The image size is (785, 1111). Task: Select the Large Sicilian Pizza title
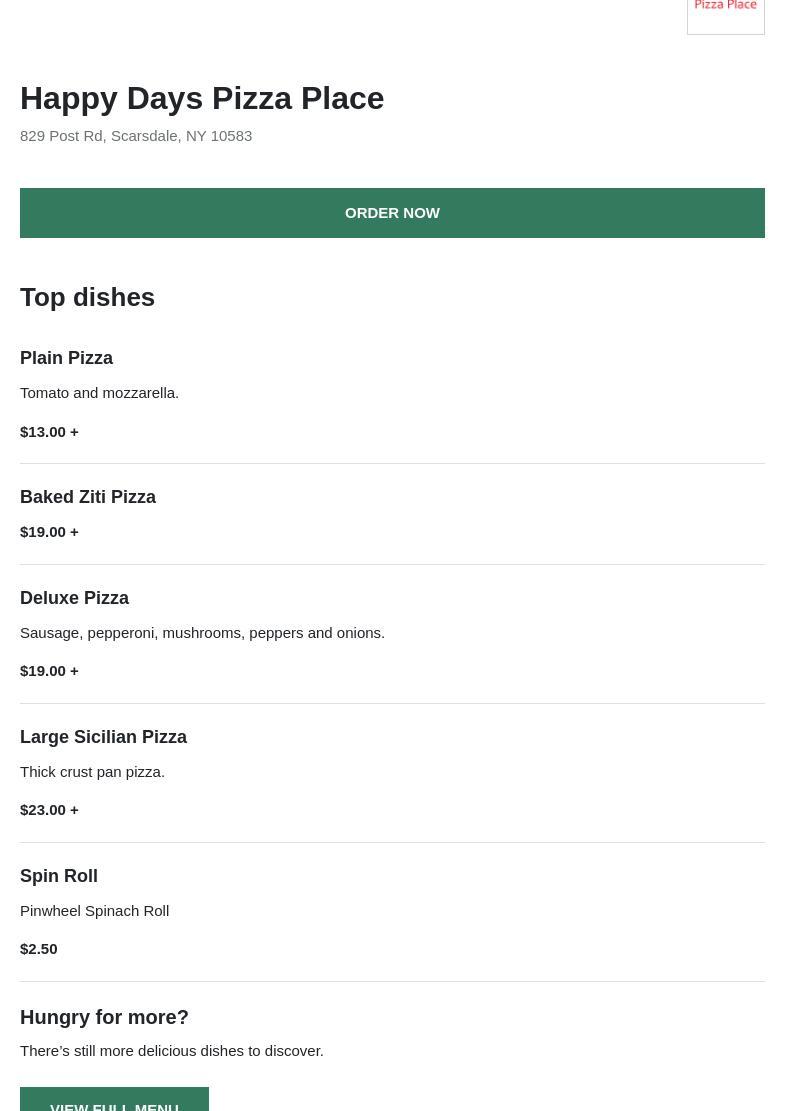(x=103, y=737)
